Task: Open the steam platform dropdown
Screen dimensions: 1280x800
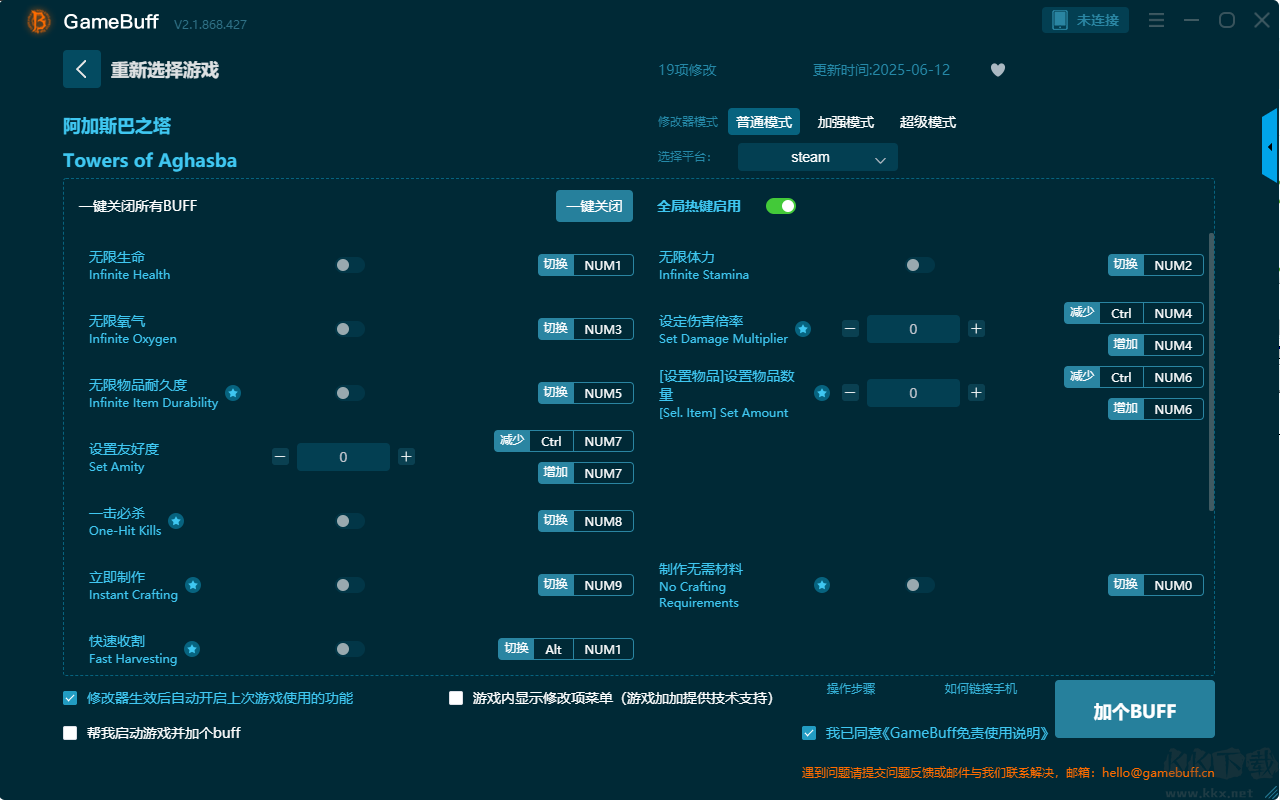Action: tap(818, 157)
